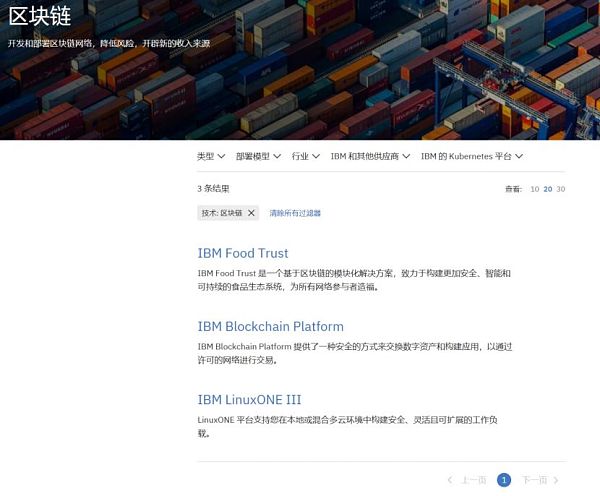The height and width of the screenshot is (496, 600).
Task: Open the IBM LinuxONE III result
Action: [x=249, y=400]
